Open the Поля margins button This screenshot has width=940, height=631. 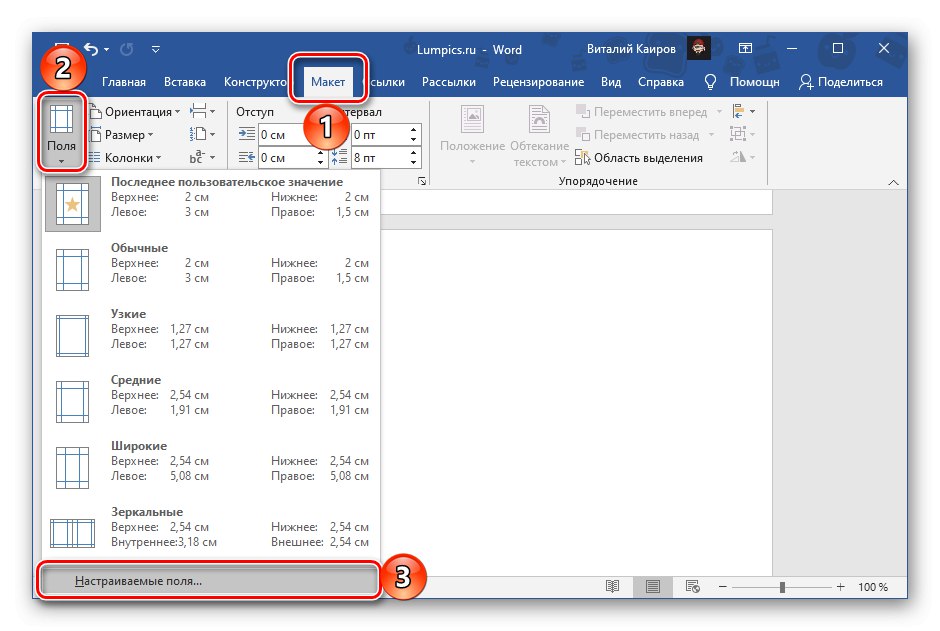click(62, 134)
